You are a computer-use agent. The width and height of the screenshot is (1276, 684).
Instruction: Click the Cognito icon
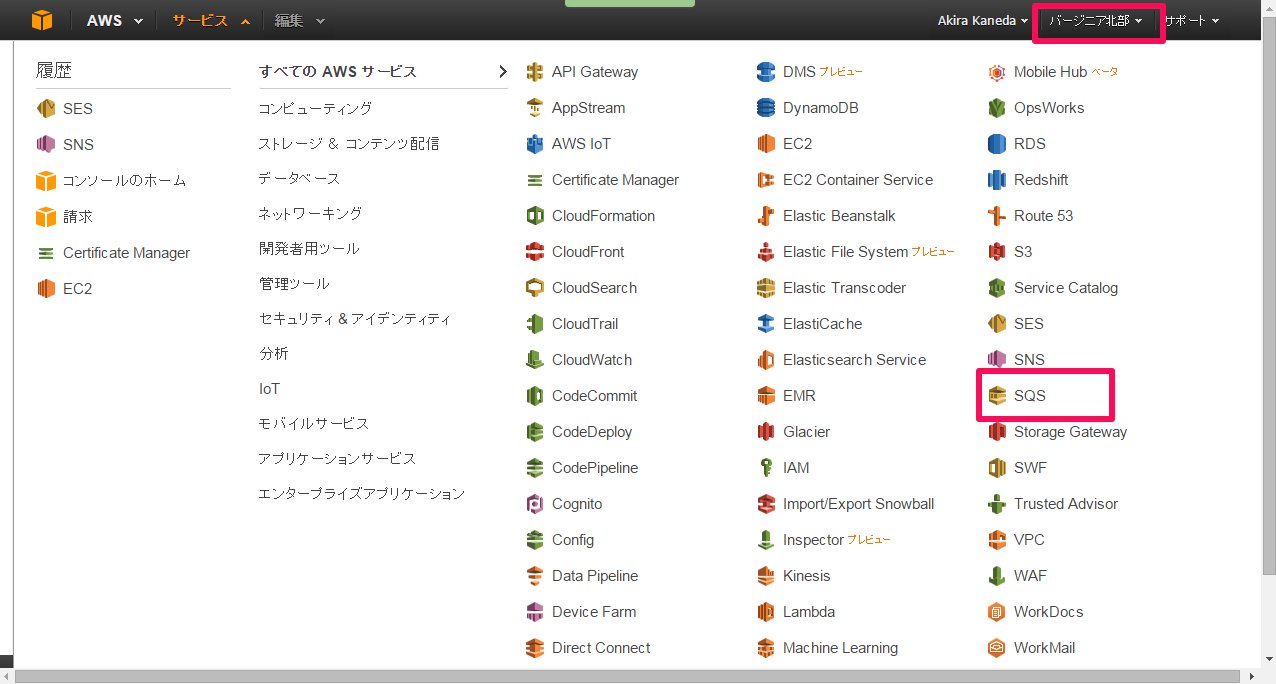tap(535, 504)
